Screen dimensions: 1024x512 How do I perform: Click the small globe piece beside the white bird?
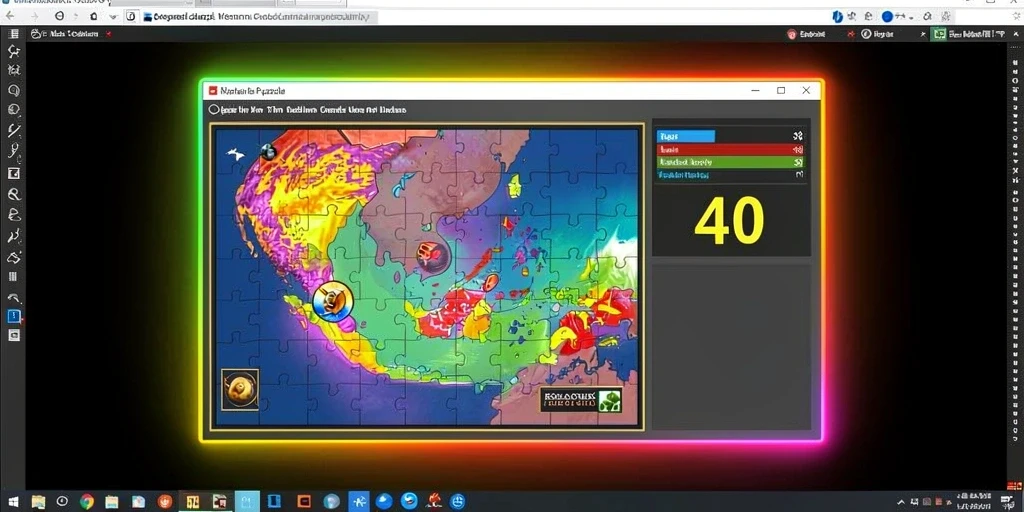point(268,152)
